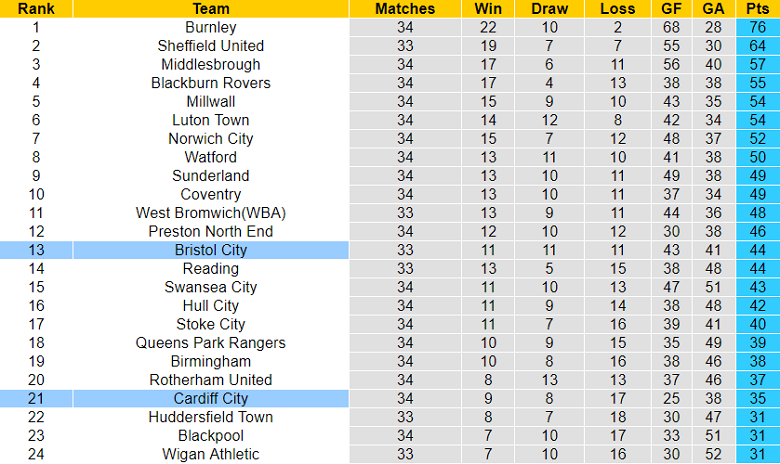Open West Bromwich(WBA) team page
The width and height of the screenshot is (780, 464).
(x=211, y=213)
